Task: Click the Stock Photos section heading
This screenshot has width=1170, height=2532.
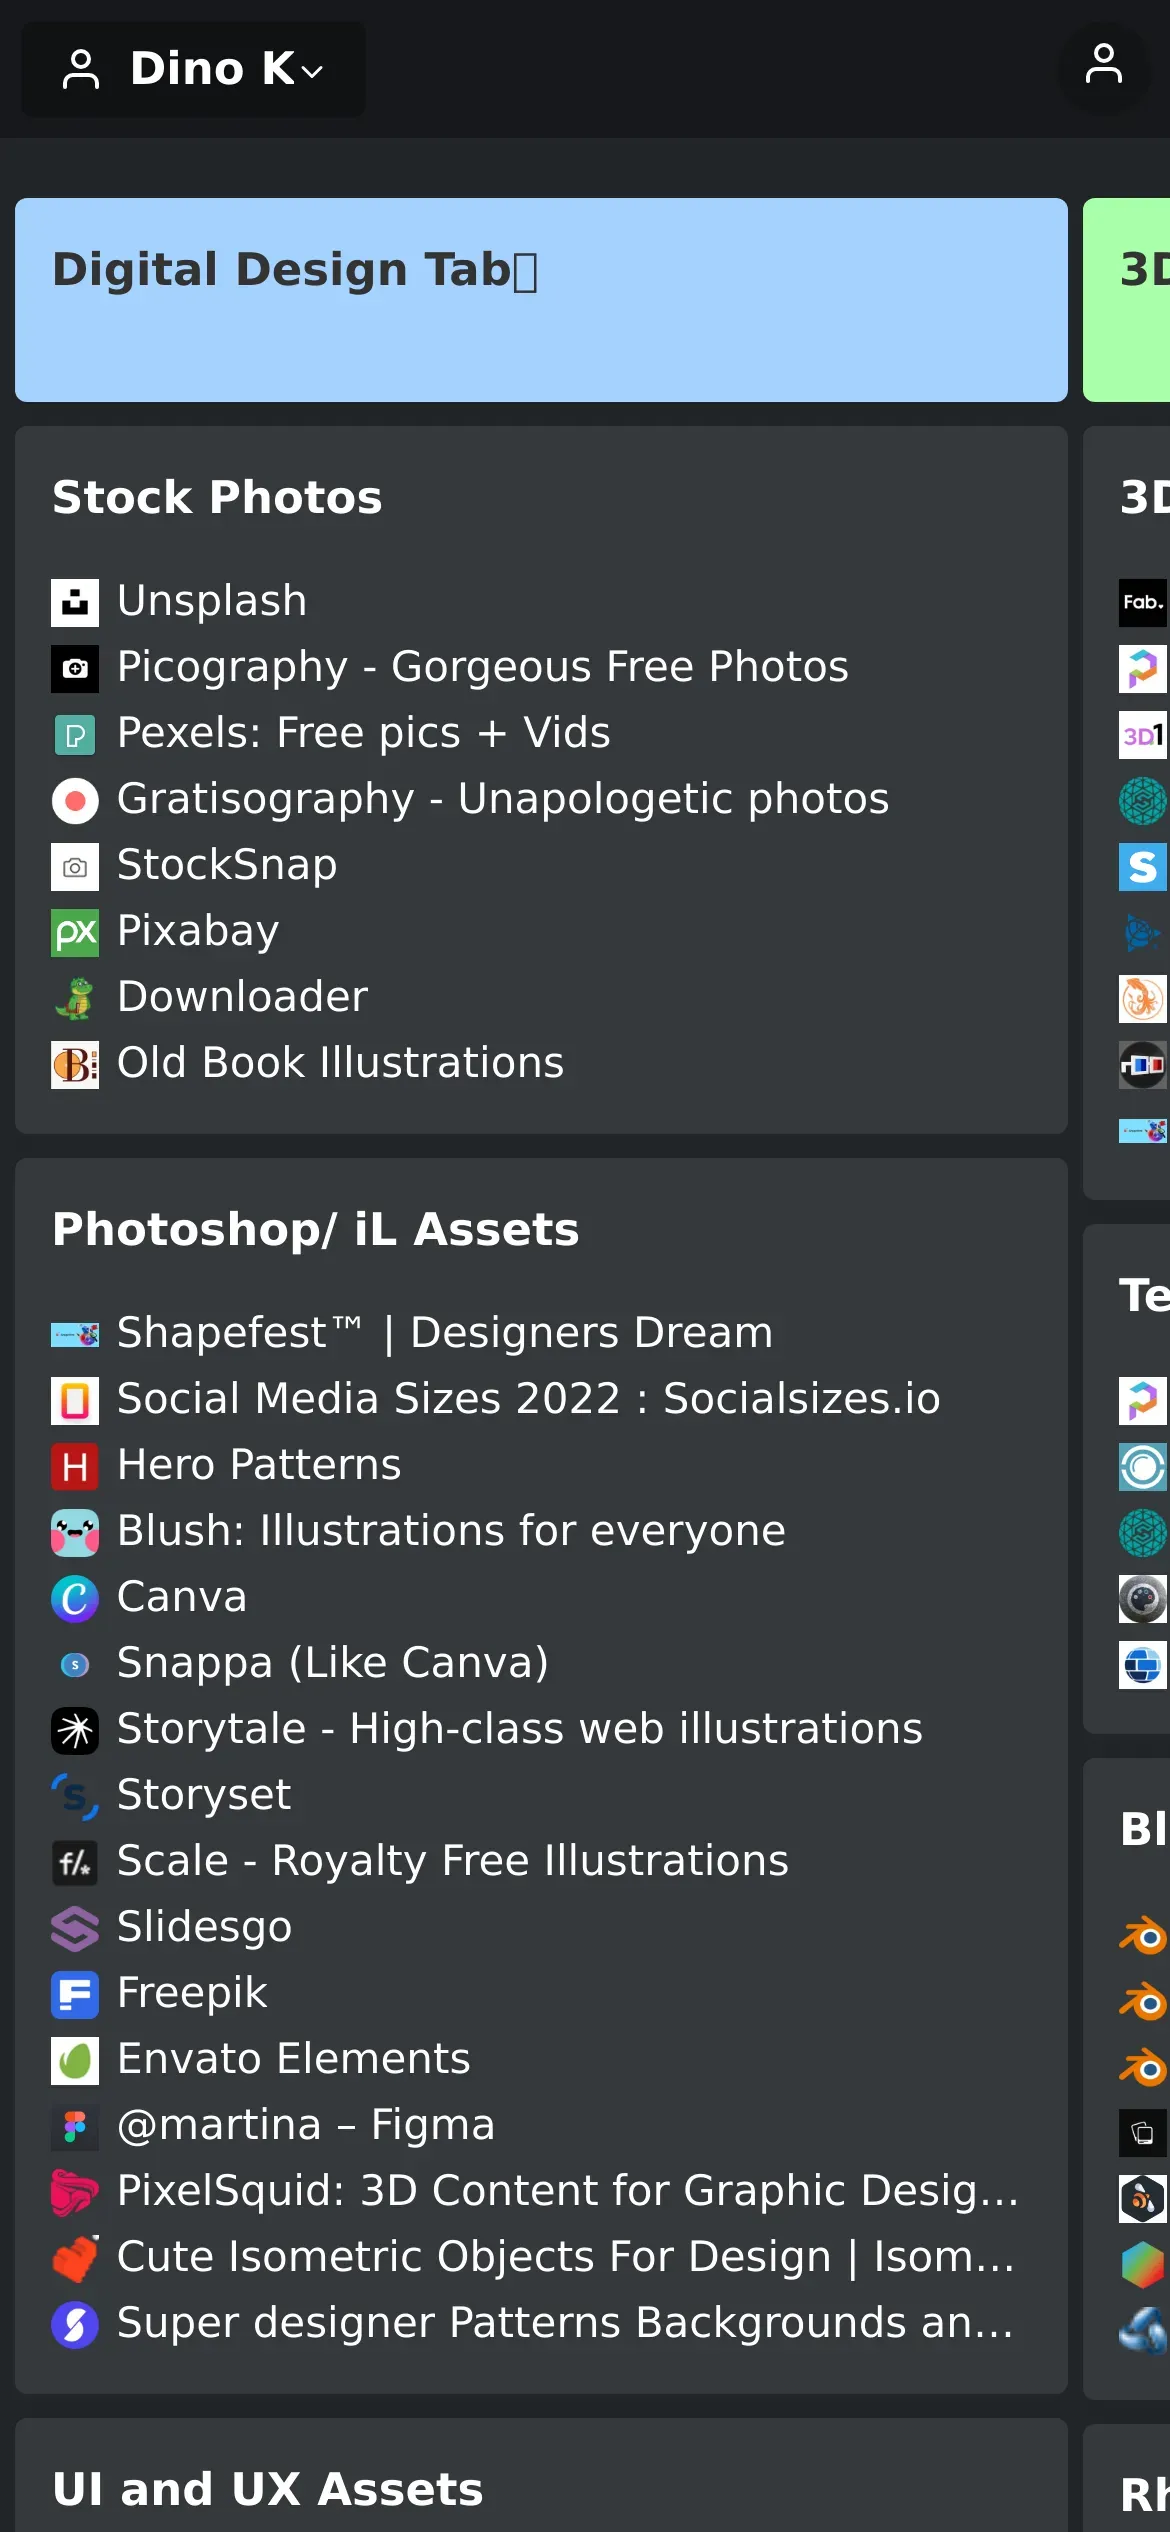Action: 217,497
